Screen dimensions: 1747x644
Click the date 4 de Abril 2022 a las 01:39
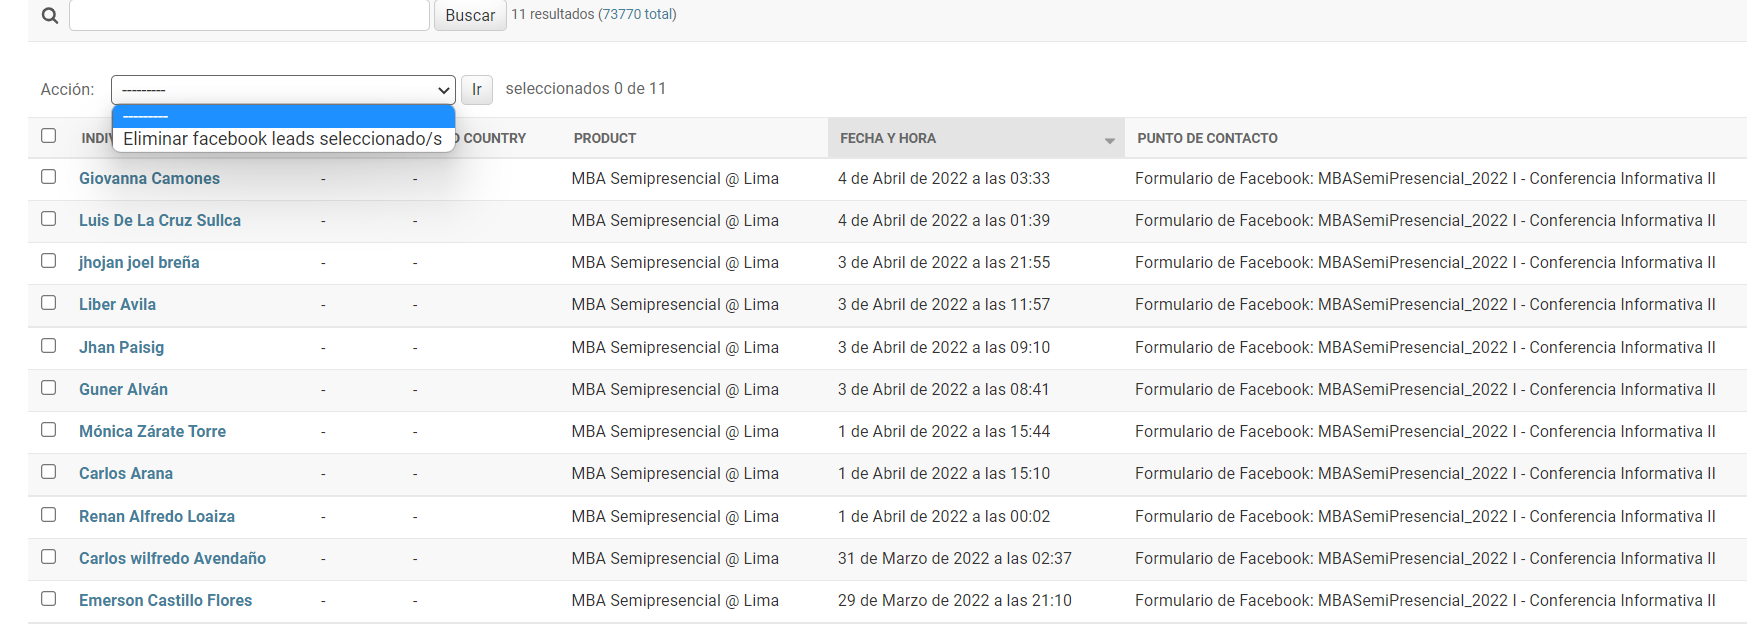pos(944,220)
